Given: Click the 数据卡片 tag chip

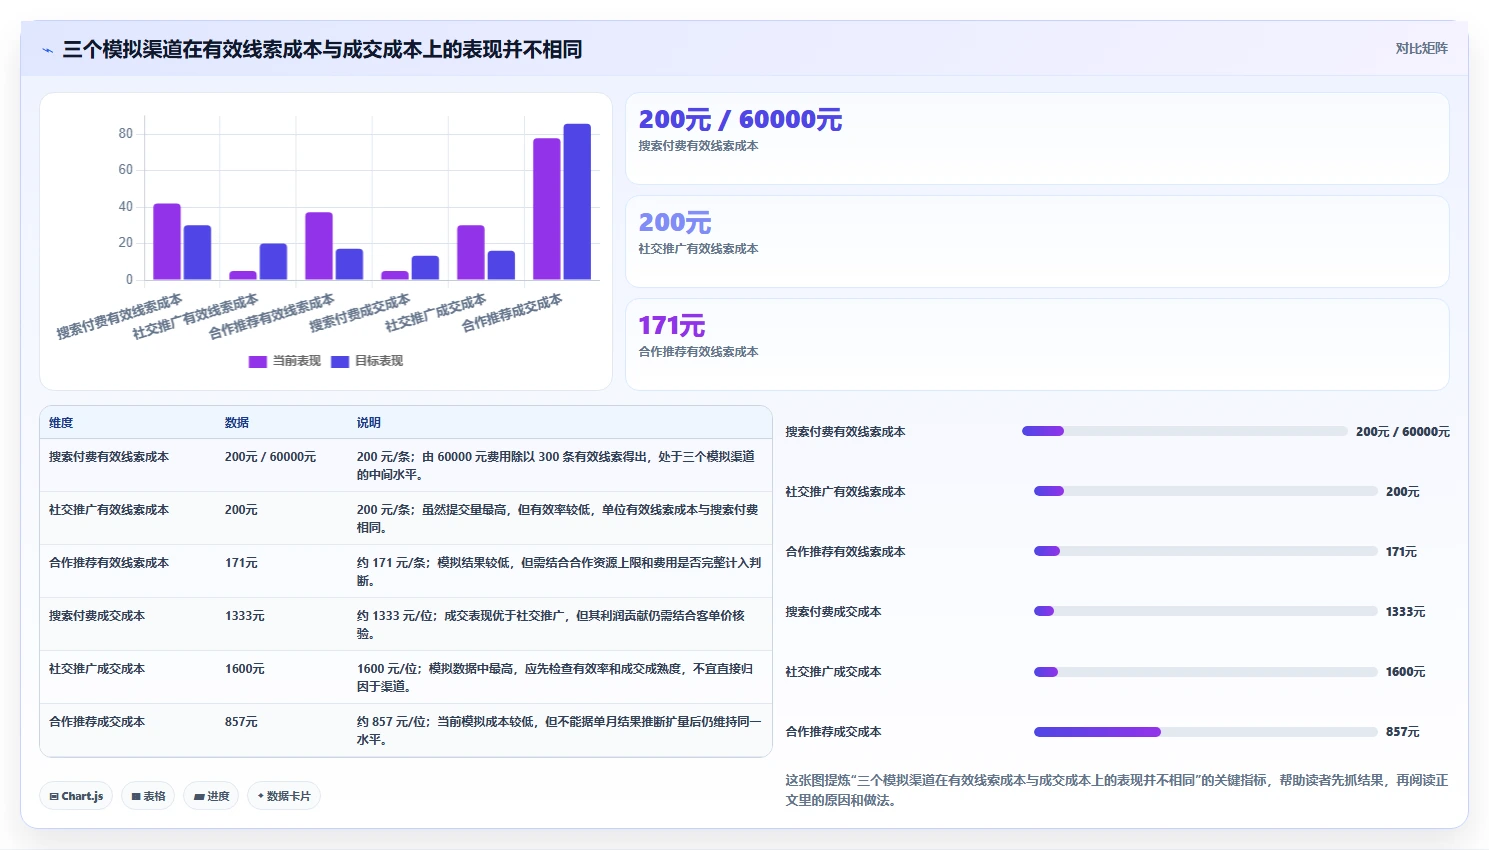Looking at the screenshot, I should (284, 796).
